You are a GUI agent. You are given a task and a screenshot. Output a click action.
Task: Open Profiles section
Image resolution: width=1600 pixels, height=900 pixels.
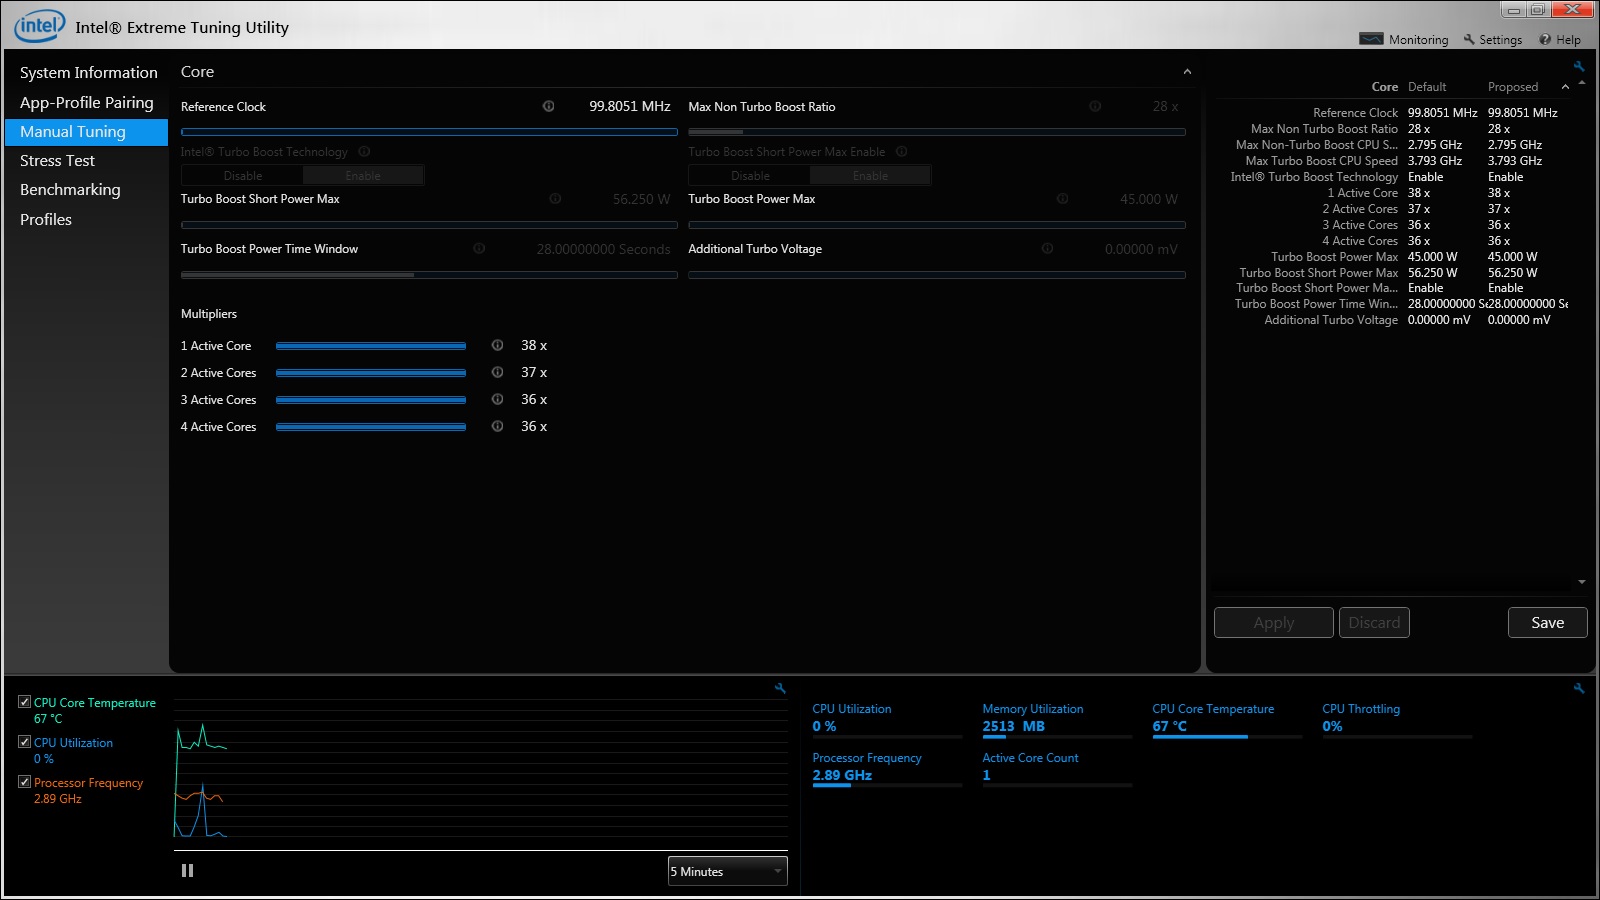click(x=46, y=220)
